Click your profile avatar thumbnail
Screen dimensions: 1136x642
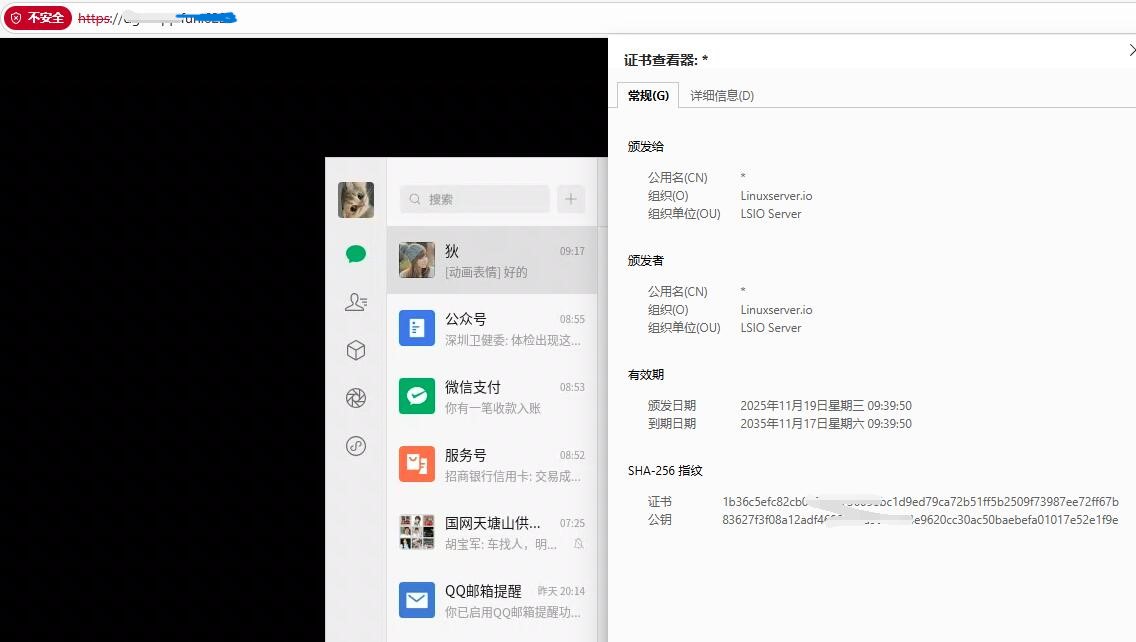[x=356, y=199]
